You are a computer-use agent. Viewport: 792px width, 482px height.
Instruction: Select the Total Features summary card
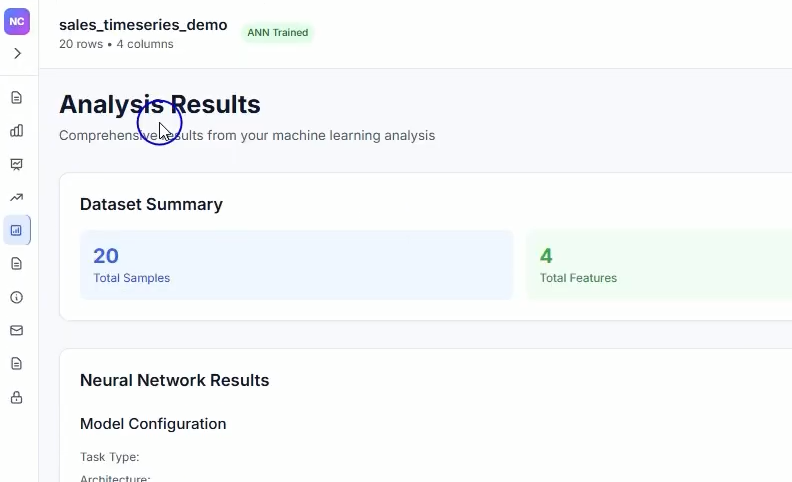point(660,265)
